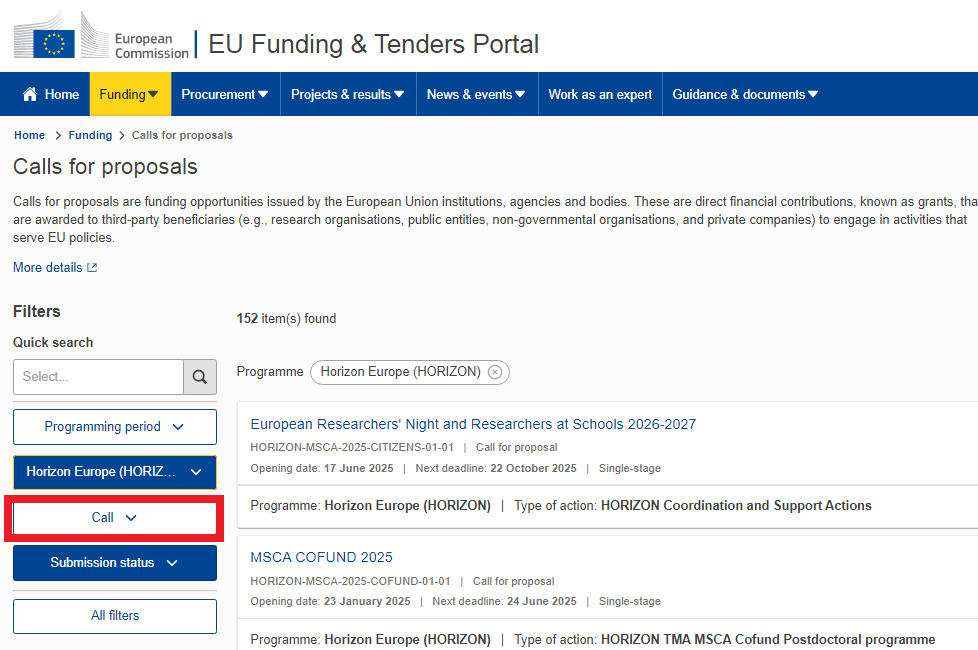Click the European Commission logo
This screenshot has height=650, width=978.
(x=101, y=40)
